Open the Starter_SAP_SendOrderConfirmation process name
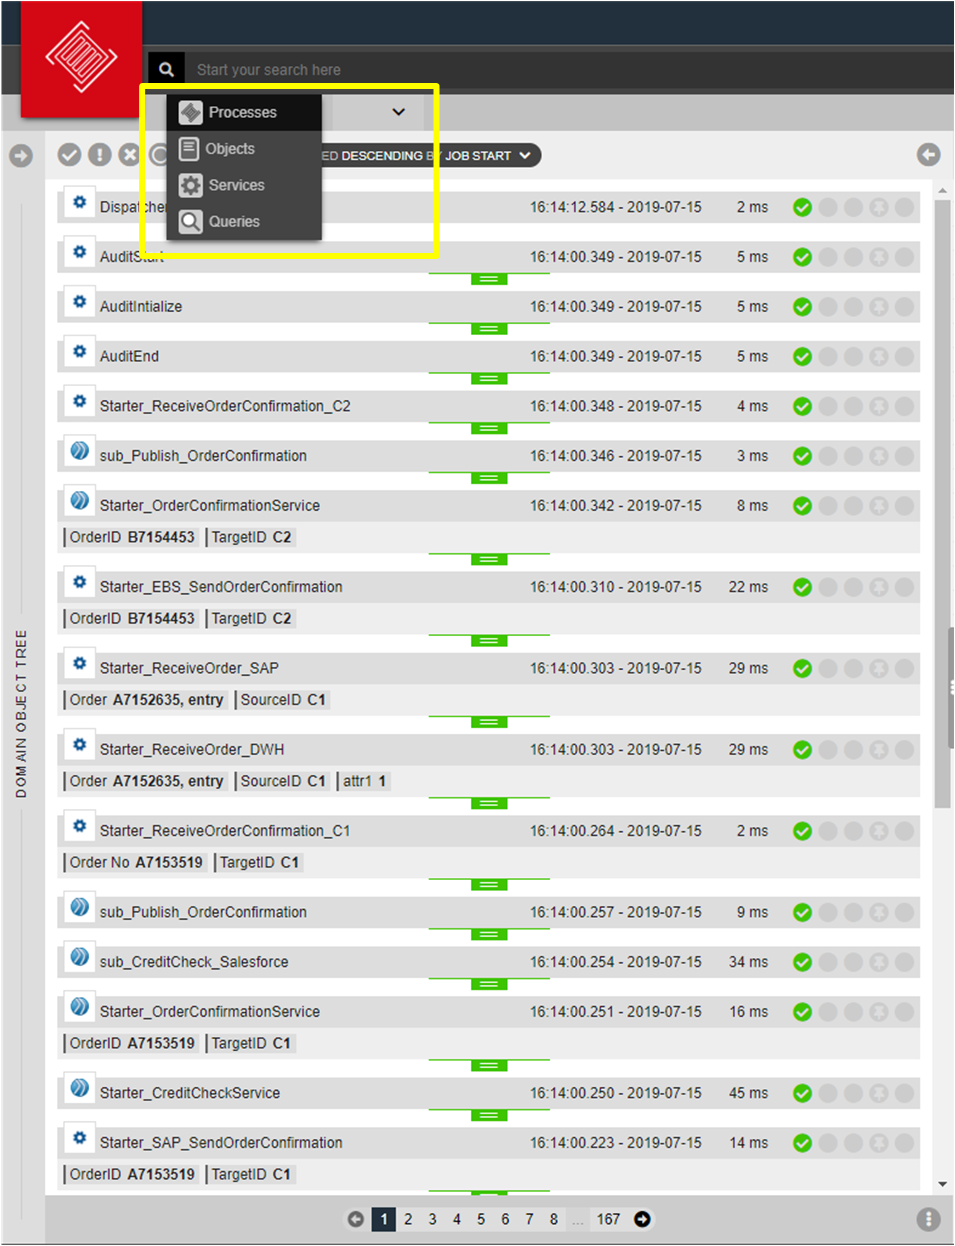Image resolution: width=955 pixels, height=1246 pixels. [x=221, y=1142]
